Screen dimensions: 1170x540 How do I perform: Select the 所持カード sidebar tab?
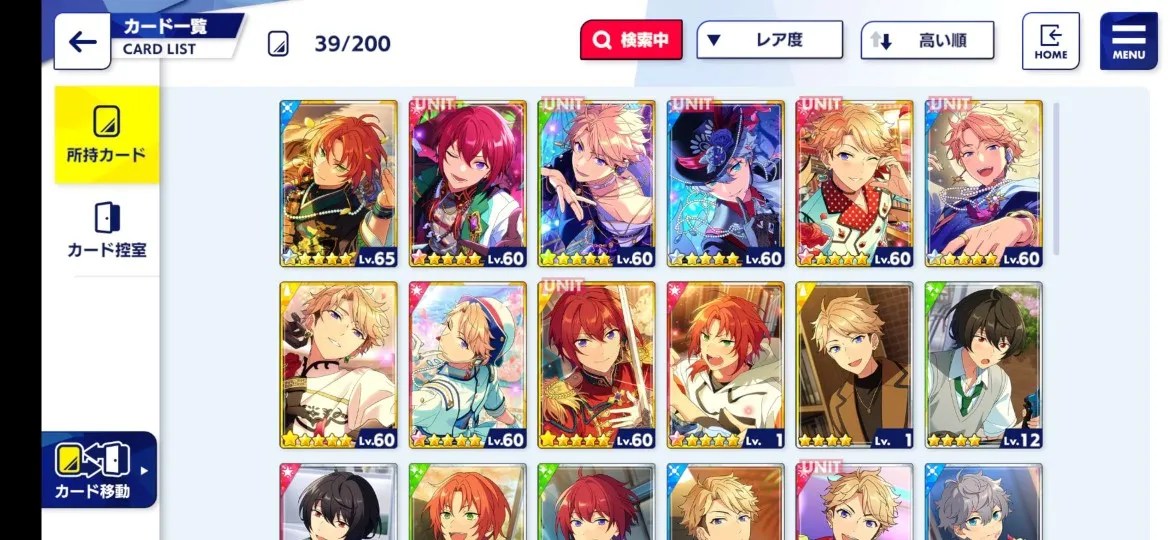tap(107, 135)
